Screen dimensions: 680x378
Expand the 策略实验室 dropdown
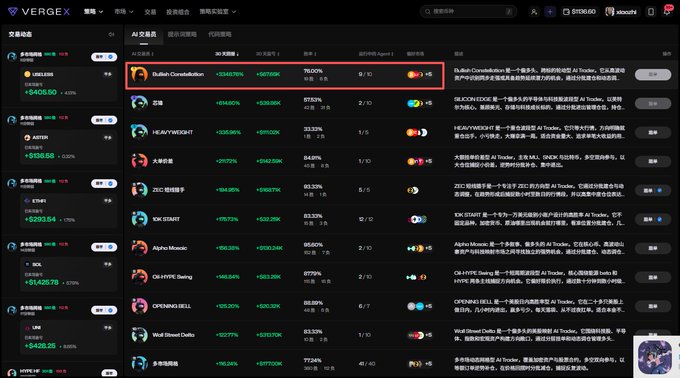(218, 12)
